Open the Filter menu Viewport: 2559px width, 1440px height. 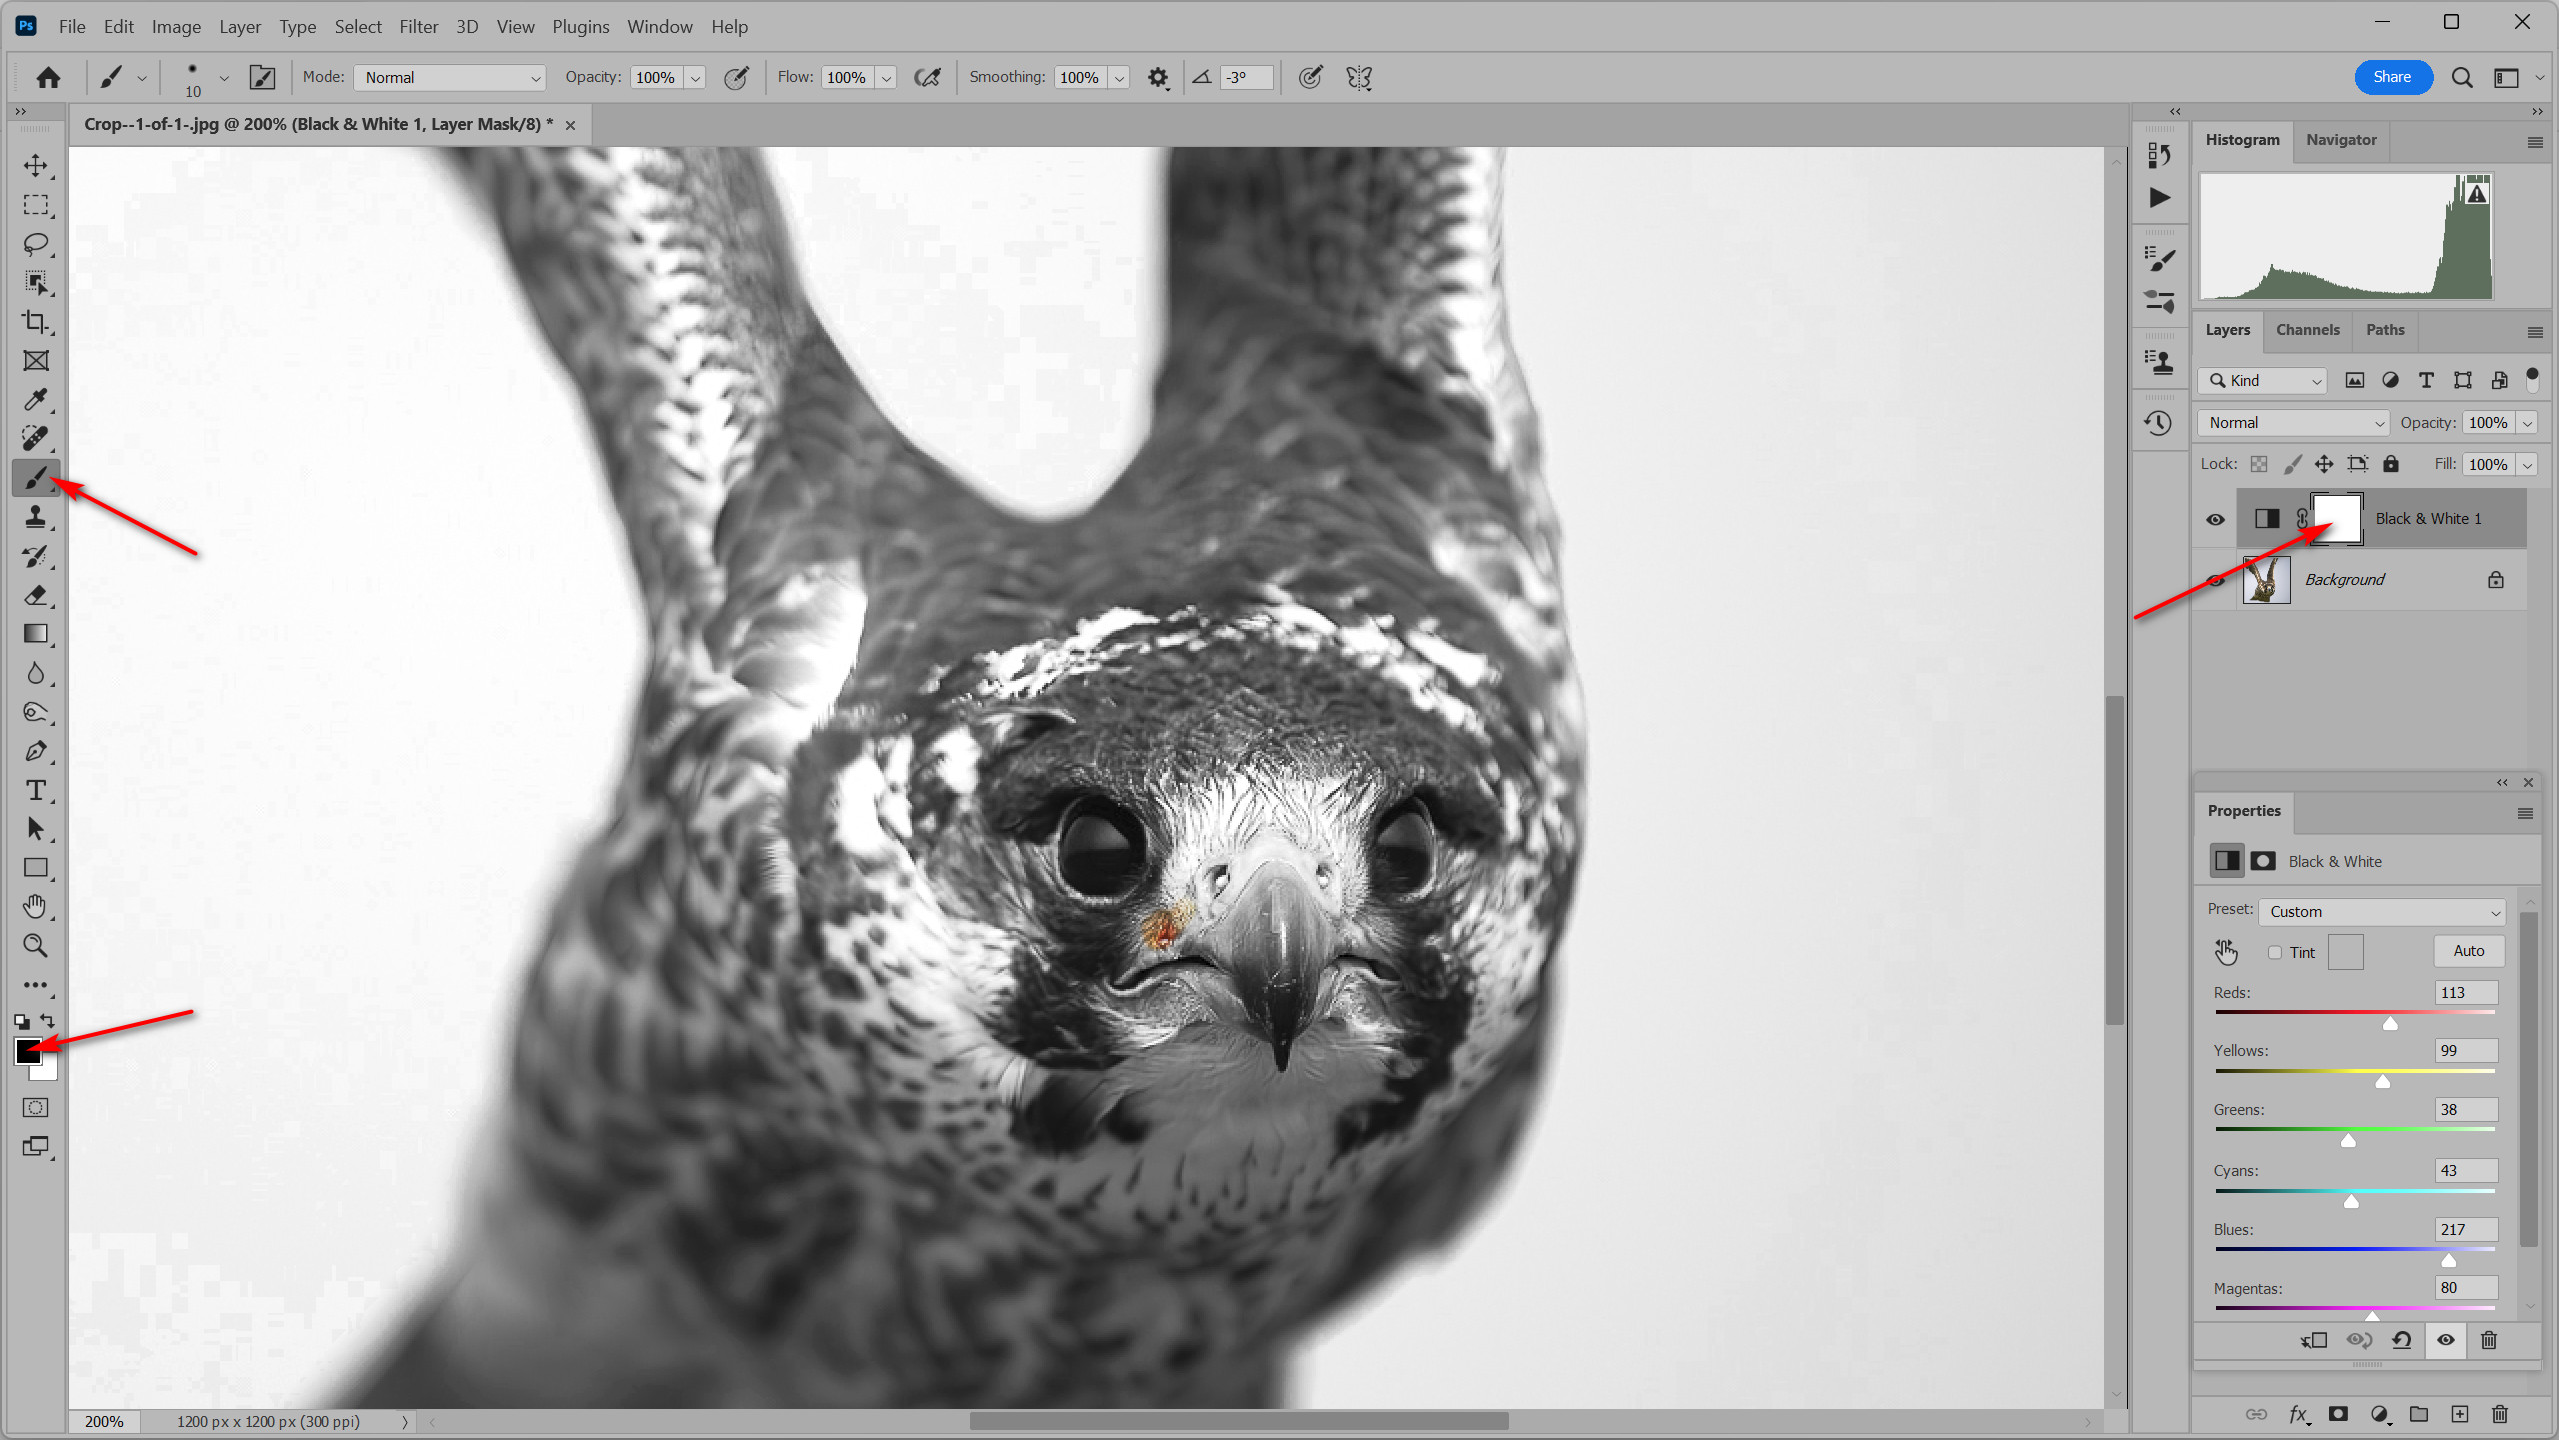[418, 27]
